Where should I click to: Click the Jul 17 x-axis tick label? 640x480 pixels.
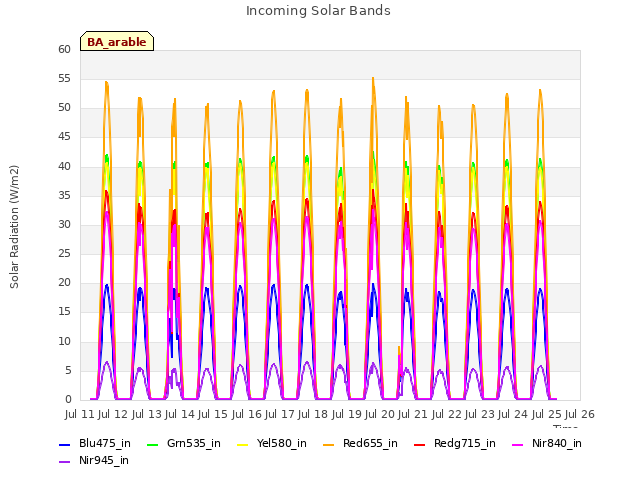(x=280, y=414)
